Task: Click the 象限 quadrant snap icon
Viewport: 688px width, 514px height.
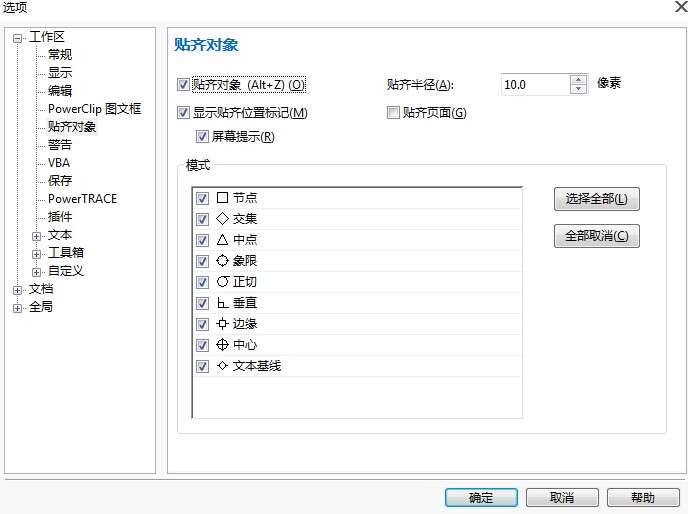Action: tap(222, 260)
